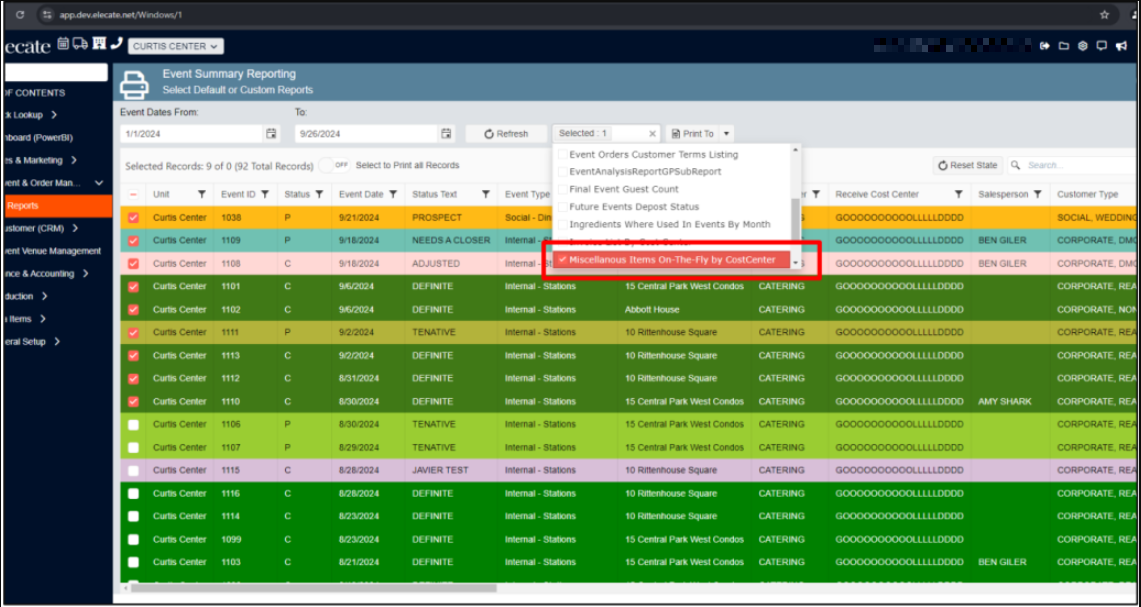This screenshot has width=1141, height=607.
Task: Open the Event Dates From calendar picker
Action: tap(271, 134)
